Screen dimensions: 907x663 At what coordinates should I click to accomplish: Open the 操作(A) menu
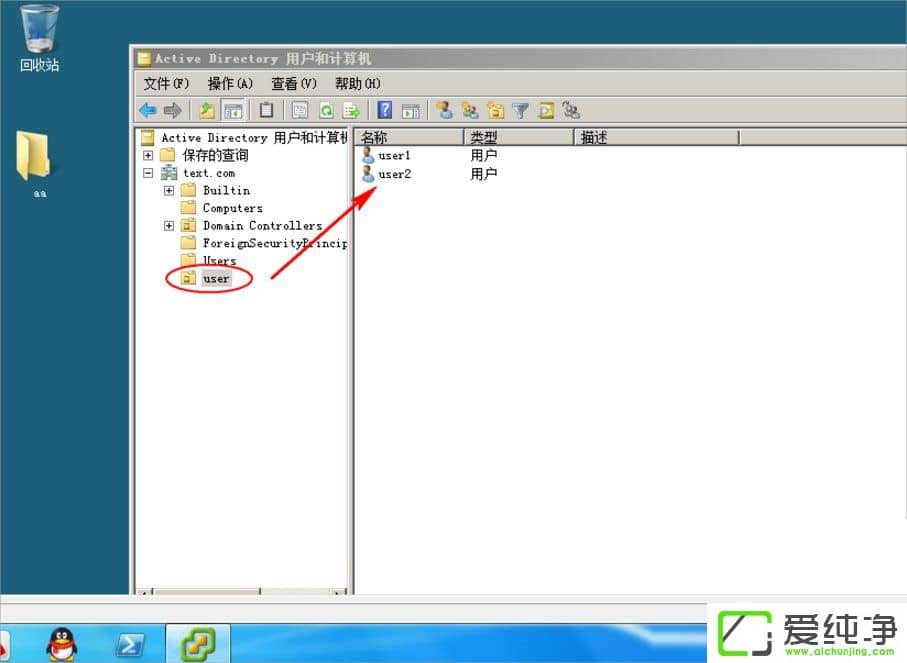pyautogui.click(x=230, y=84)
